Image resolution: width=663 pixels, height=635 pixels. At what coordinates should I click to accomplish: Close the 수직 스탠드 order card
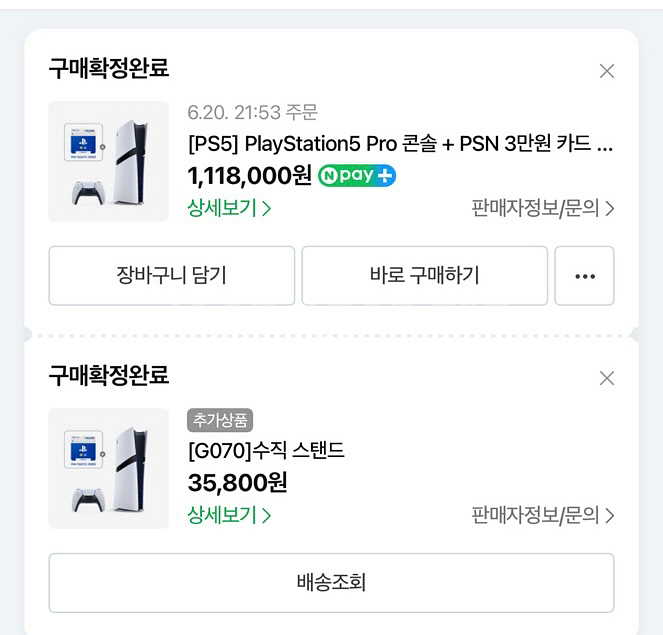606,378
